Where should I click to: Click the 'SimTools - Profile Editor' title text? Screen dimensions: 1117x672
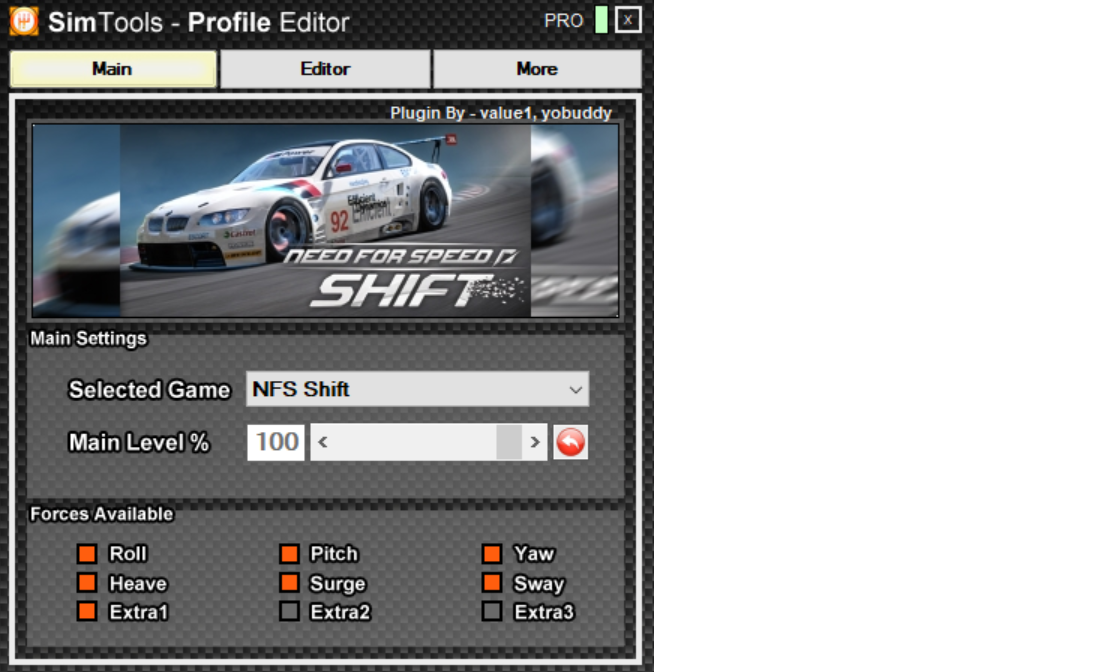[x=199, y=22]
